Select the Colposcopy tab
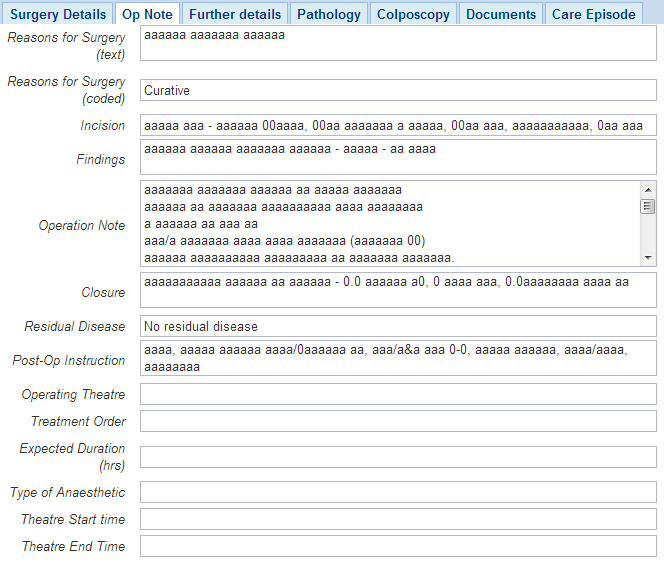Screen dimensions: 664x563 (x=413, y=14)
